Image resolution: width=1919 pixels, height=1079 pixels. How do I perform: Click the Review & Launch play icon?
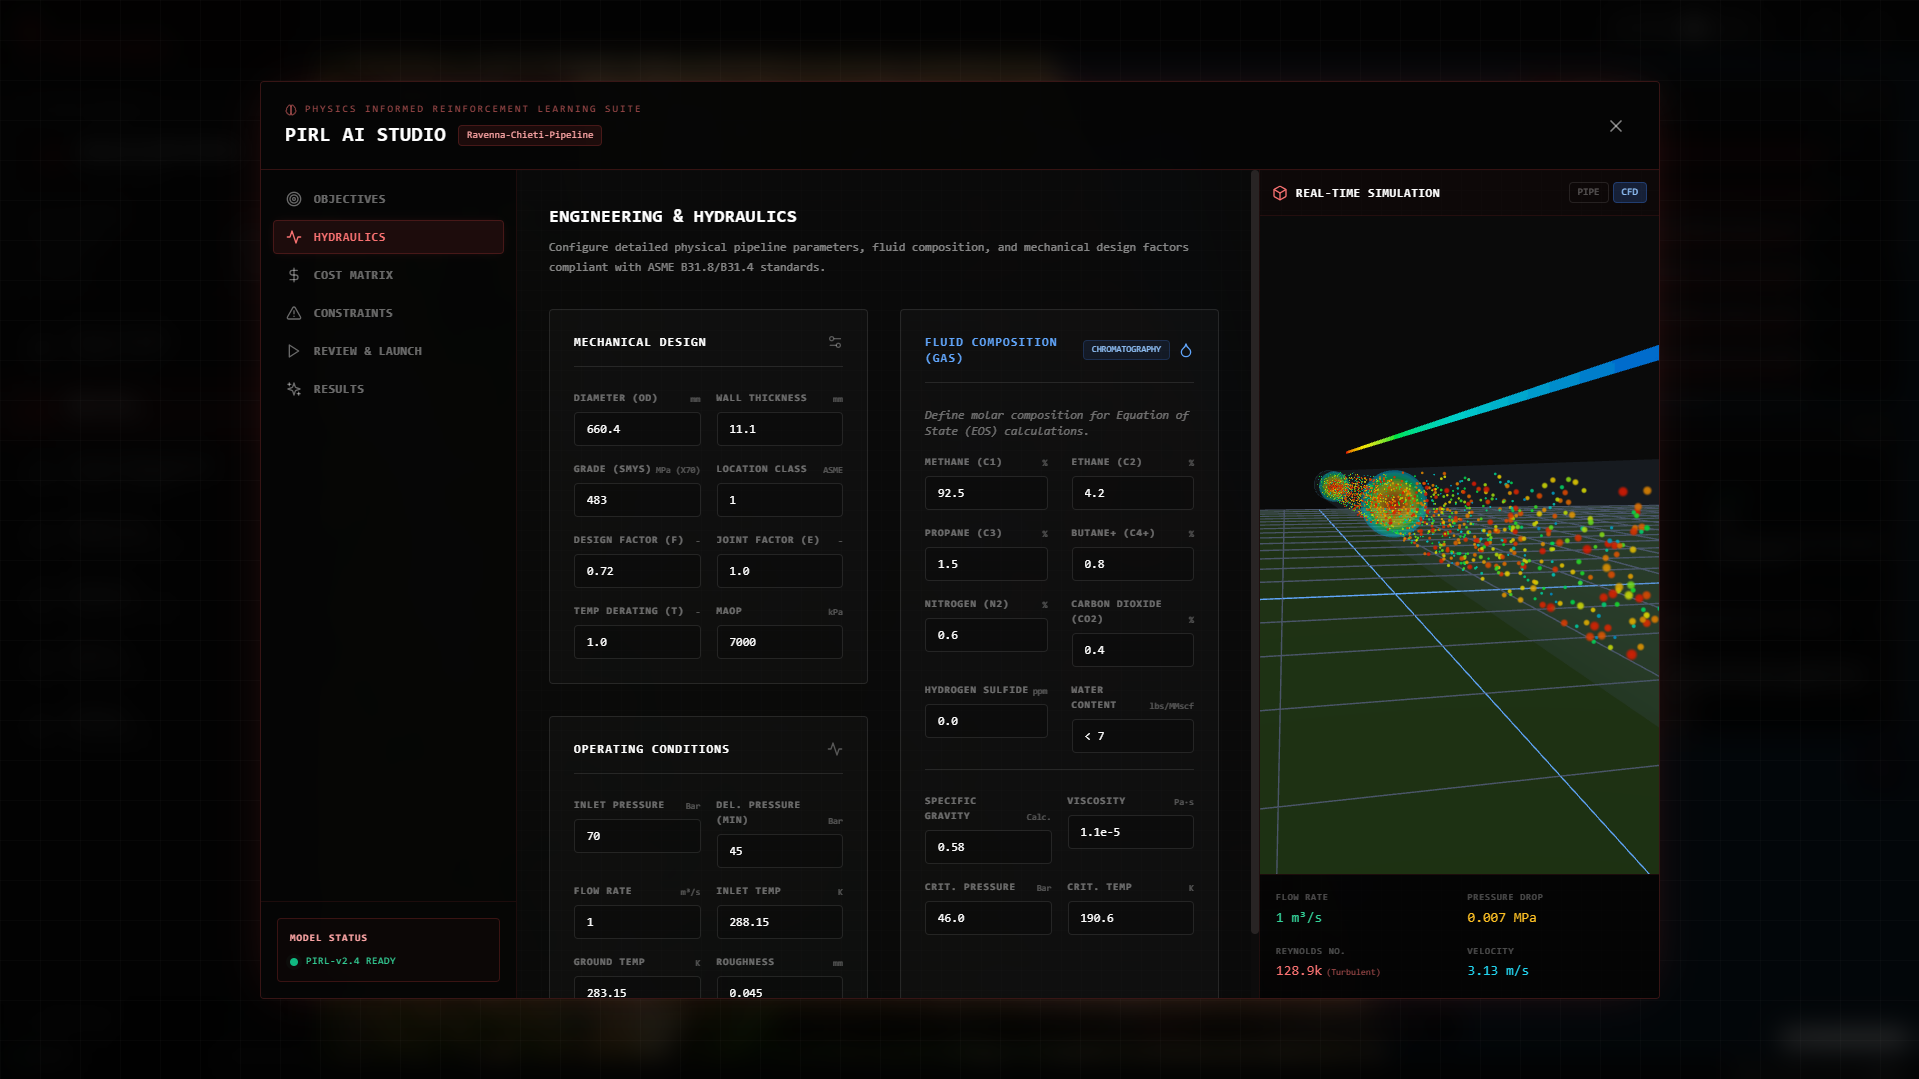coord(294,351)
